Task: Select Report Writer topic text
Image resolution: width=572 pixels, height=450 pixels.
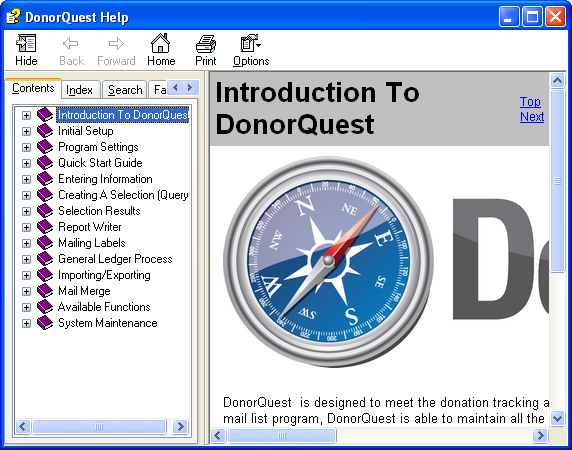Action: pyautogui.click(x=90, y=227)
